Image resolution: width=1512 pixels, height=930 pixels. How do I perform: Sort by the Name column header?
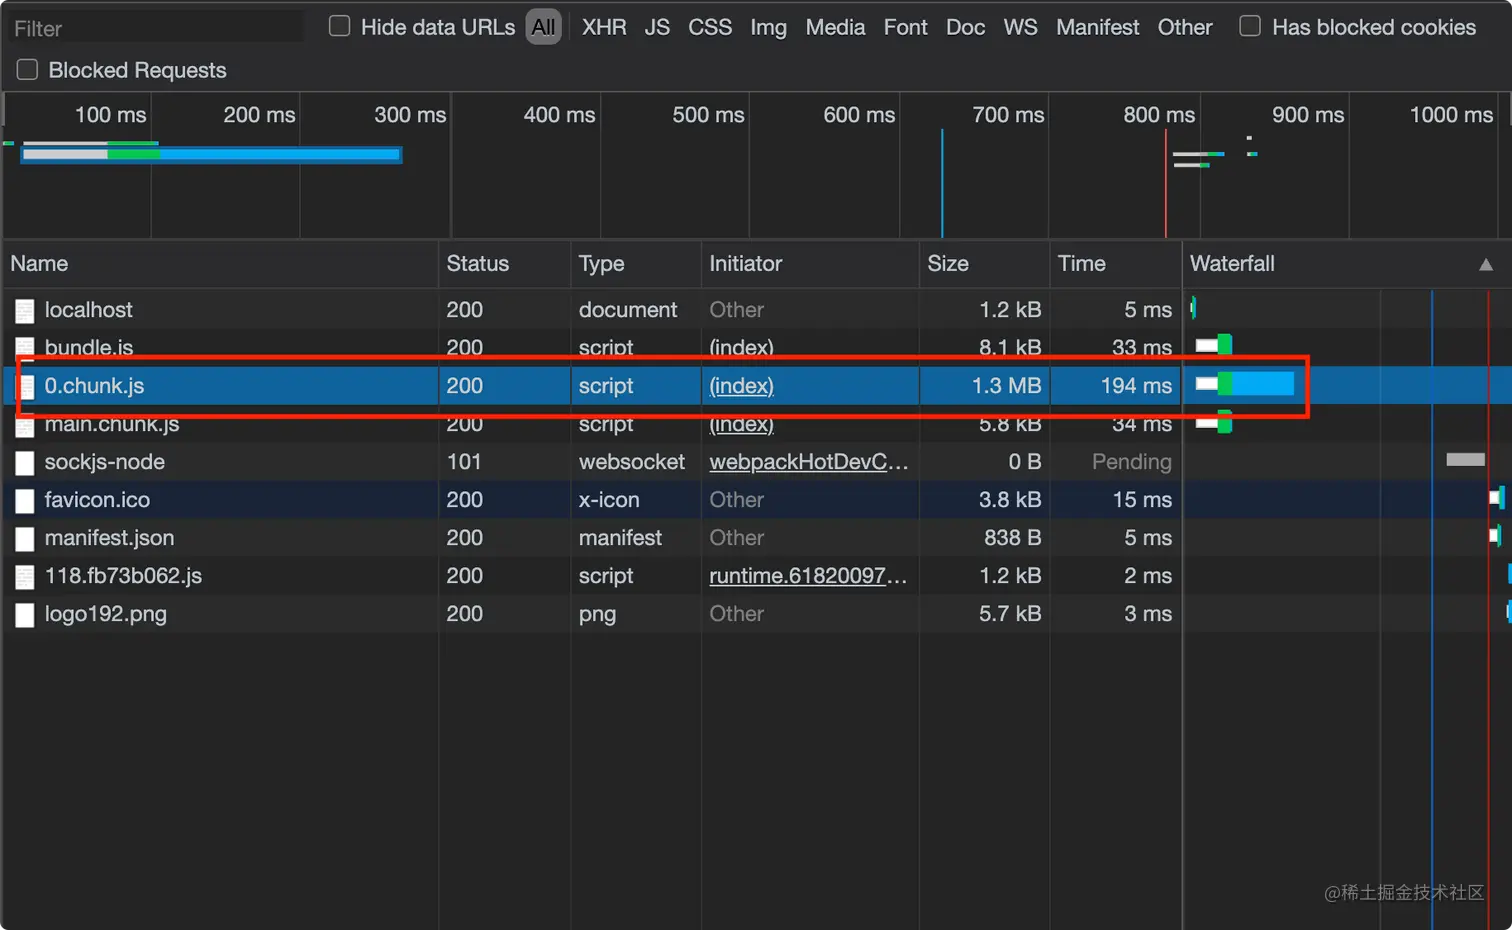pos(39,264)
